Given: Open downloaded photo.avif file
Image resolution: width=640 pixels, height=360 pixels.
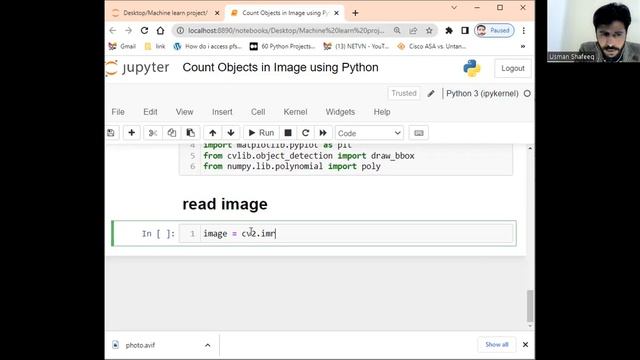Looking at the screenshot, I should pos(140,345).
